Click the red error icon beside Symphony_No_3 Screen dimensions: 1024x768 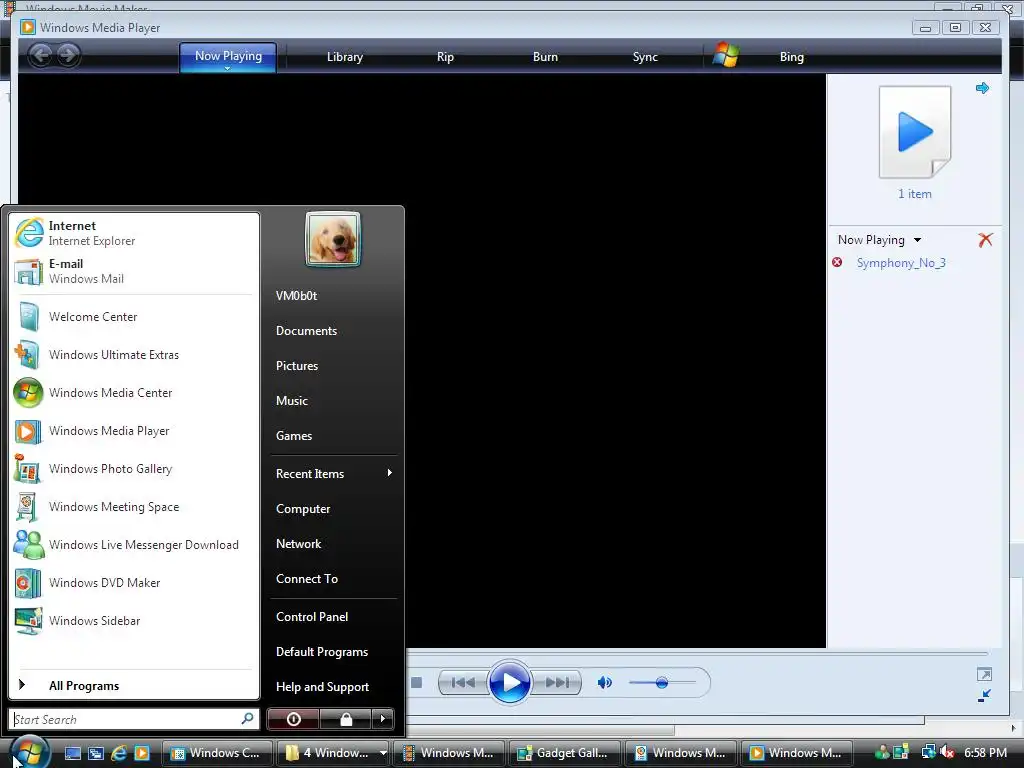tap(837, 263)
